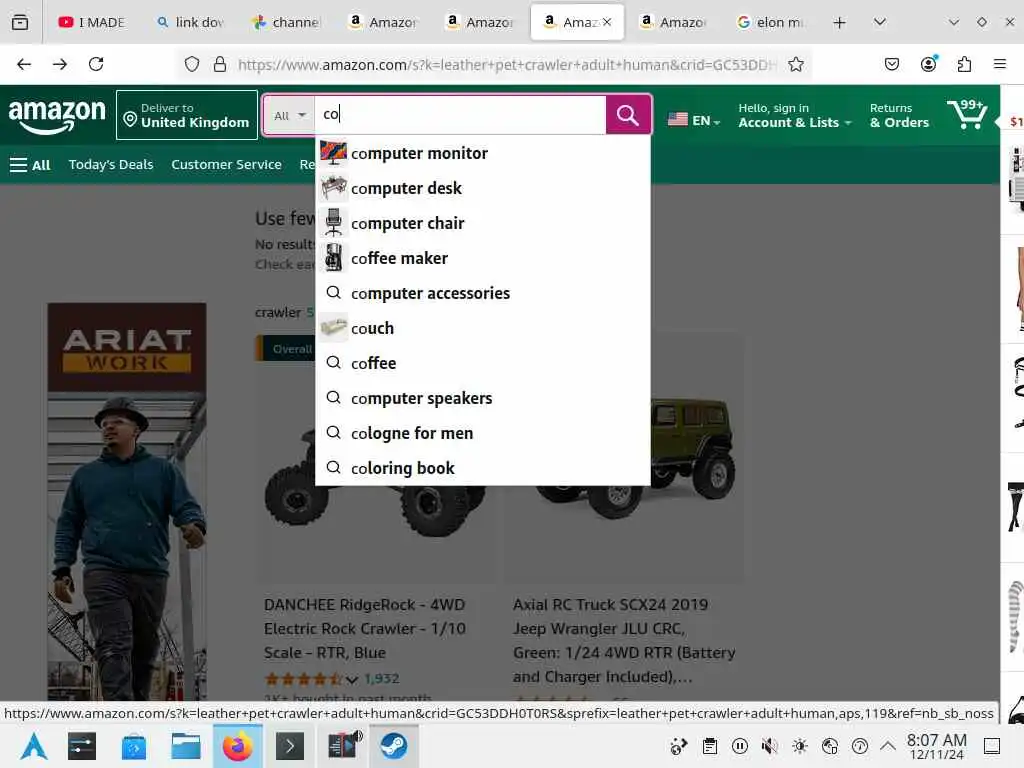This screenshot has width=1024, height=768.
Task: Open the clipboard tray icon
Action: coord(710,746)
